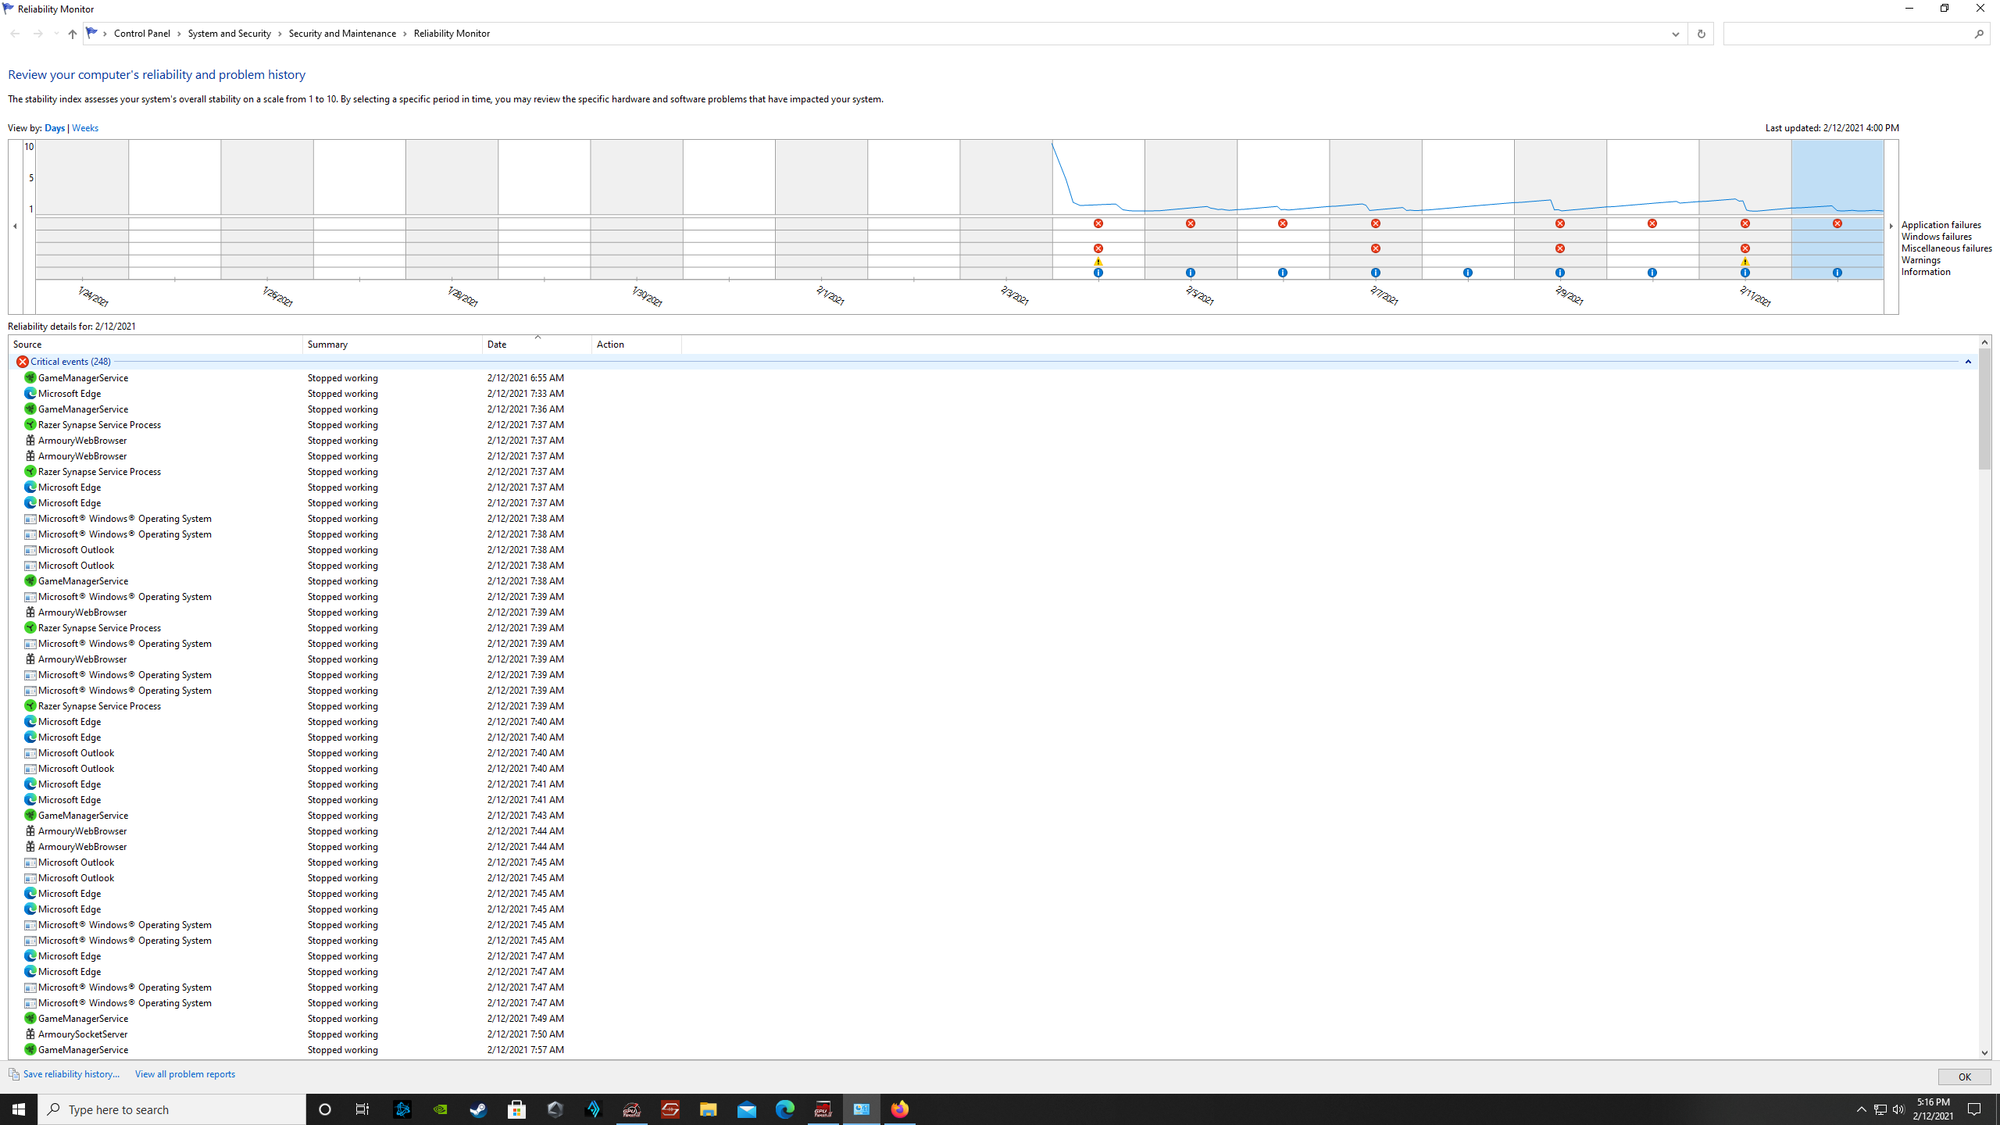The image size is (2000, 1125).
Task: Expand chevron after System and Security breadcrumb
Action: point(280,34)
